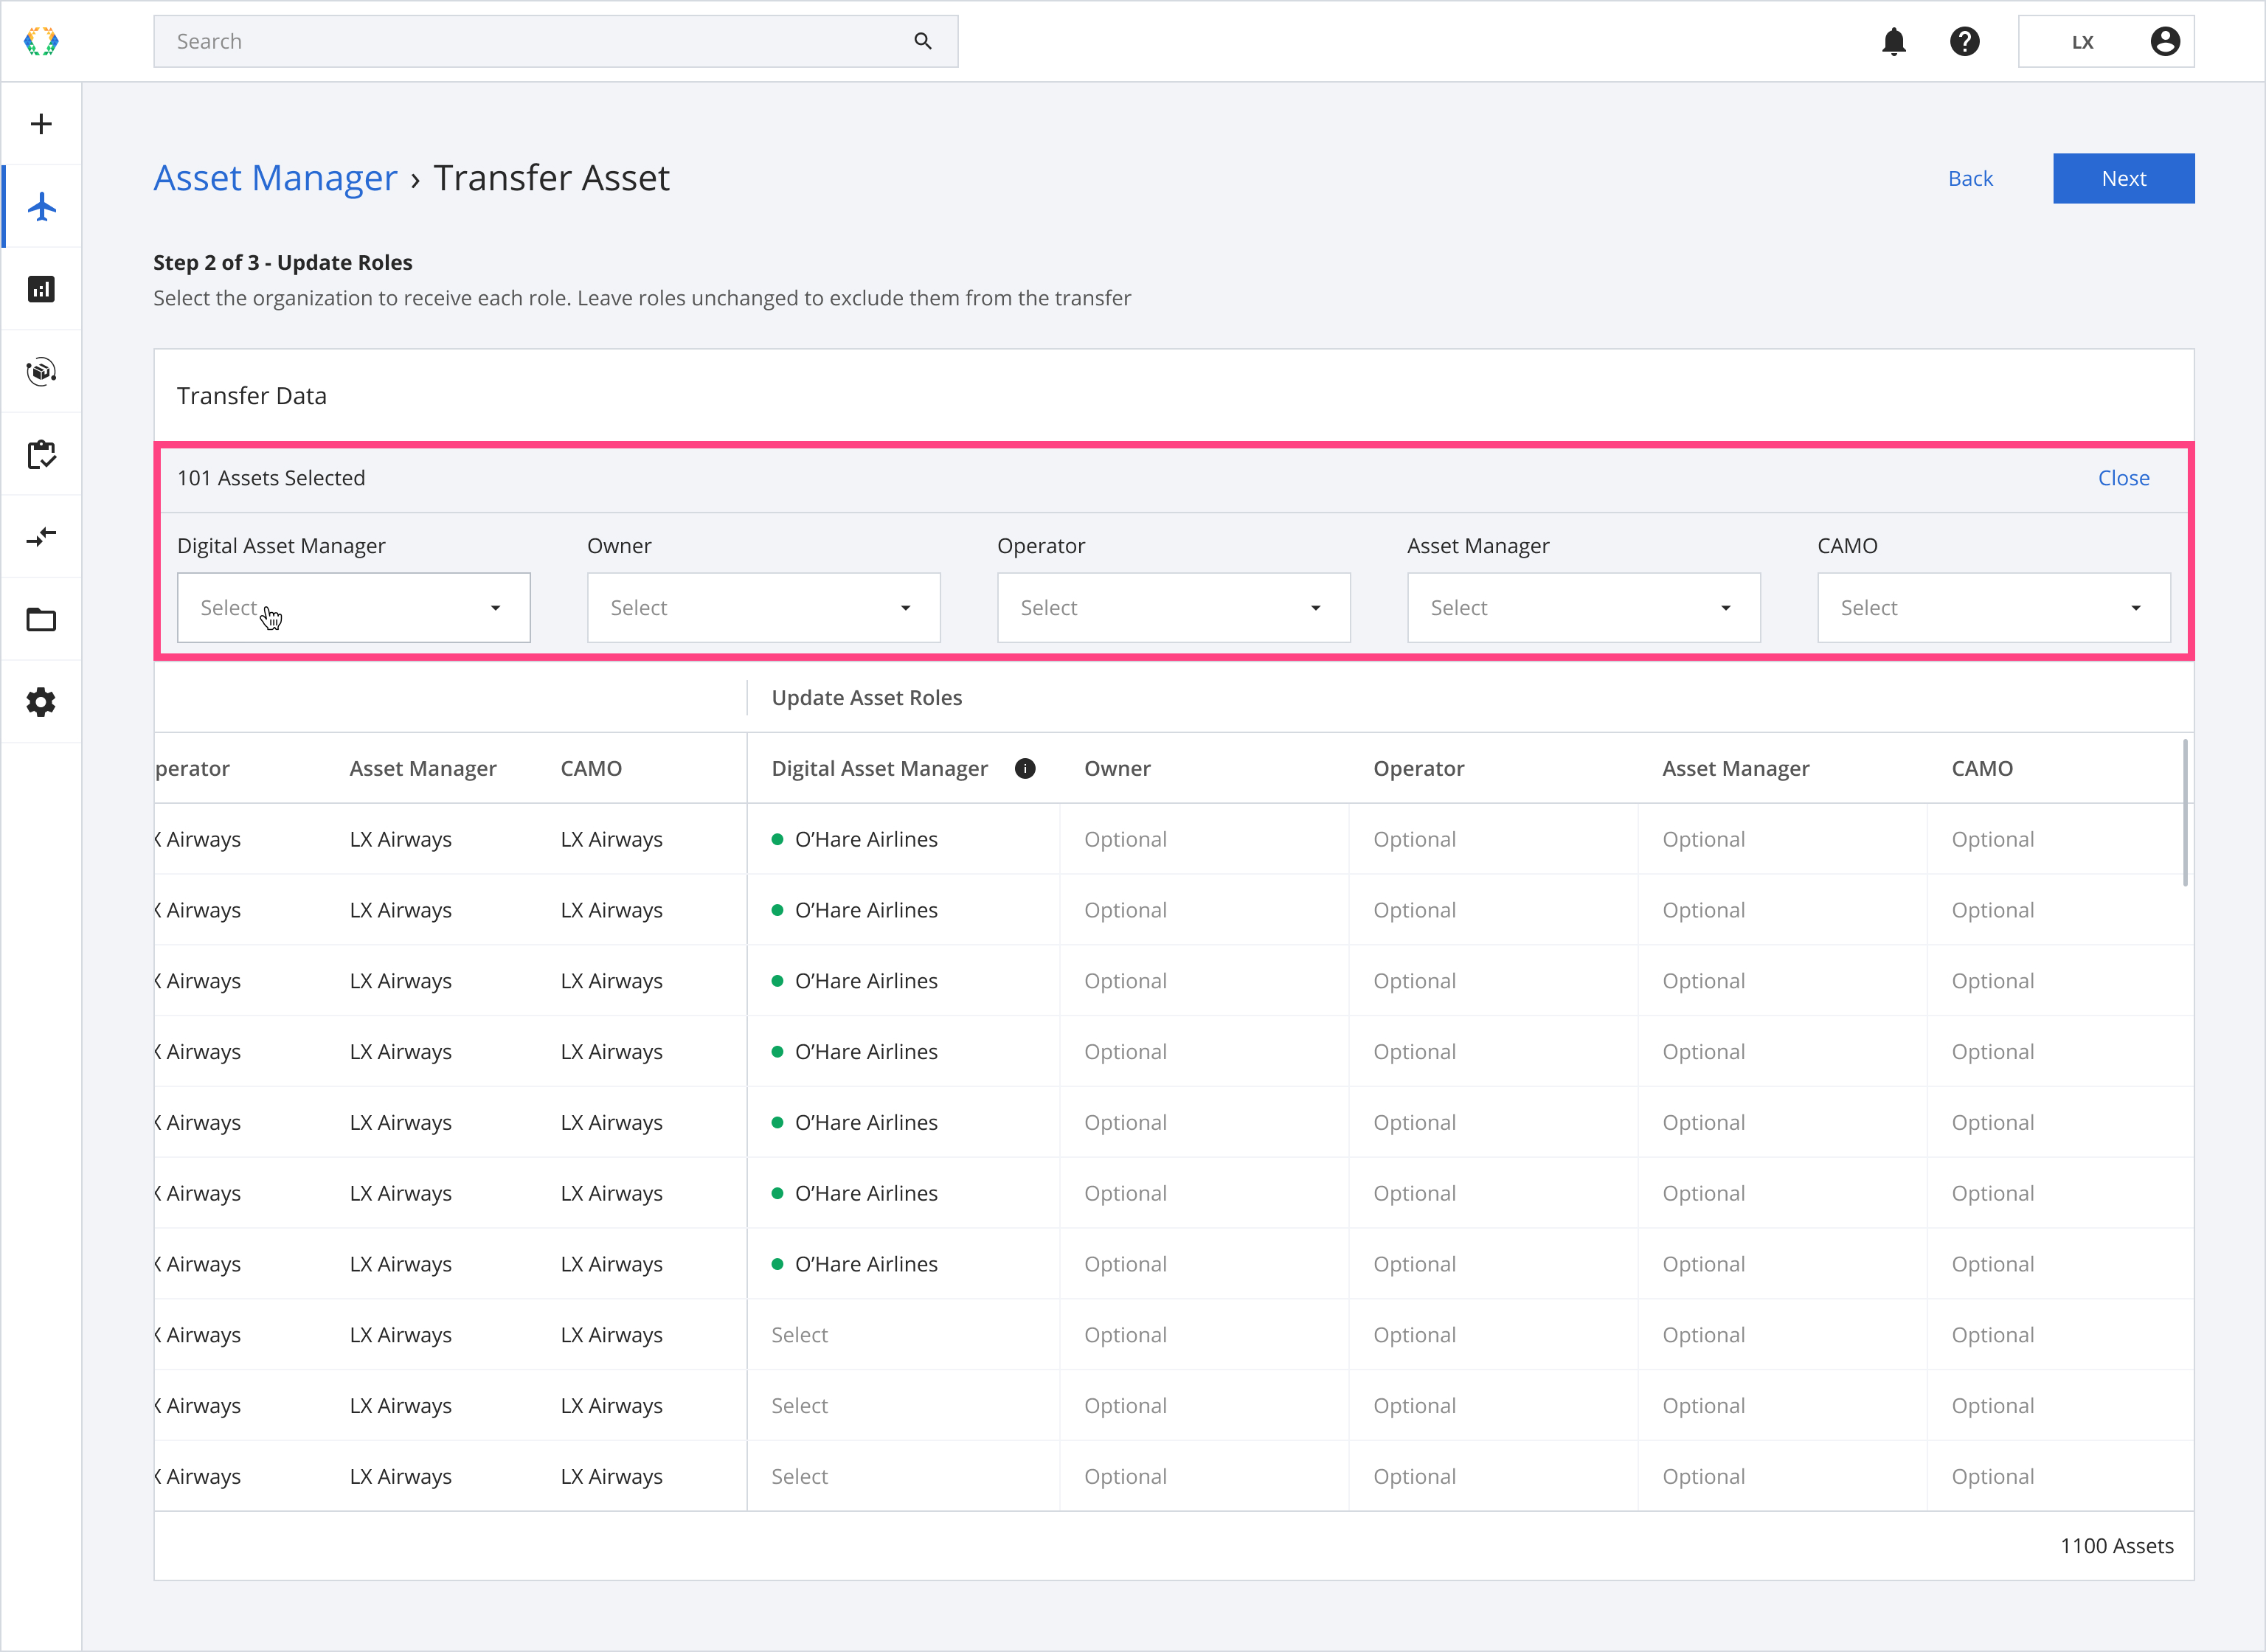This screenshot has height=1652, width=2266.
Task: Open the folder documents sidebar icon
Action: pos(41,620)
